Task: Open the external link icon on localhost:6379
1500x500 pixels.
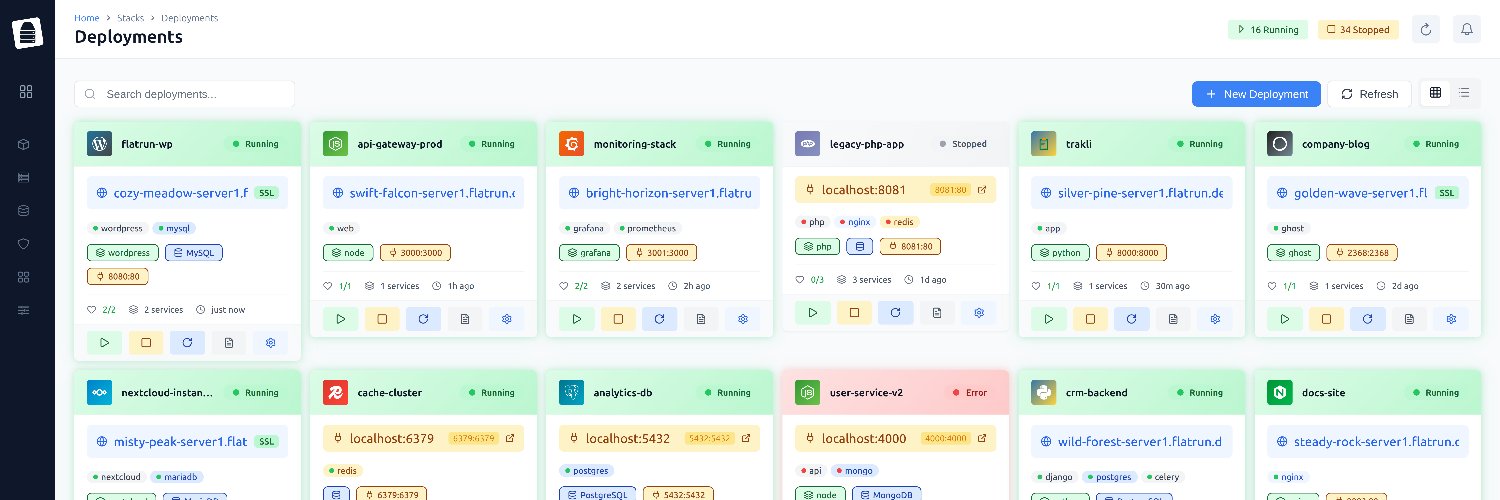Action: (x=509, y=438)
